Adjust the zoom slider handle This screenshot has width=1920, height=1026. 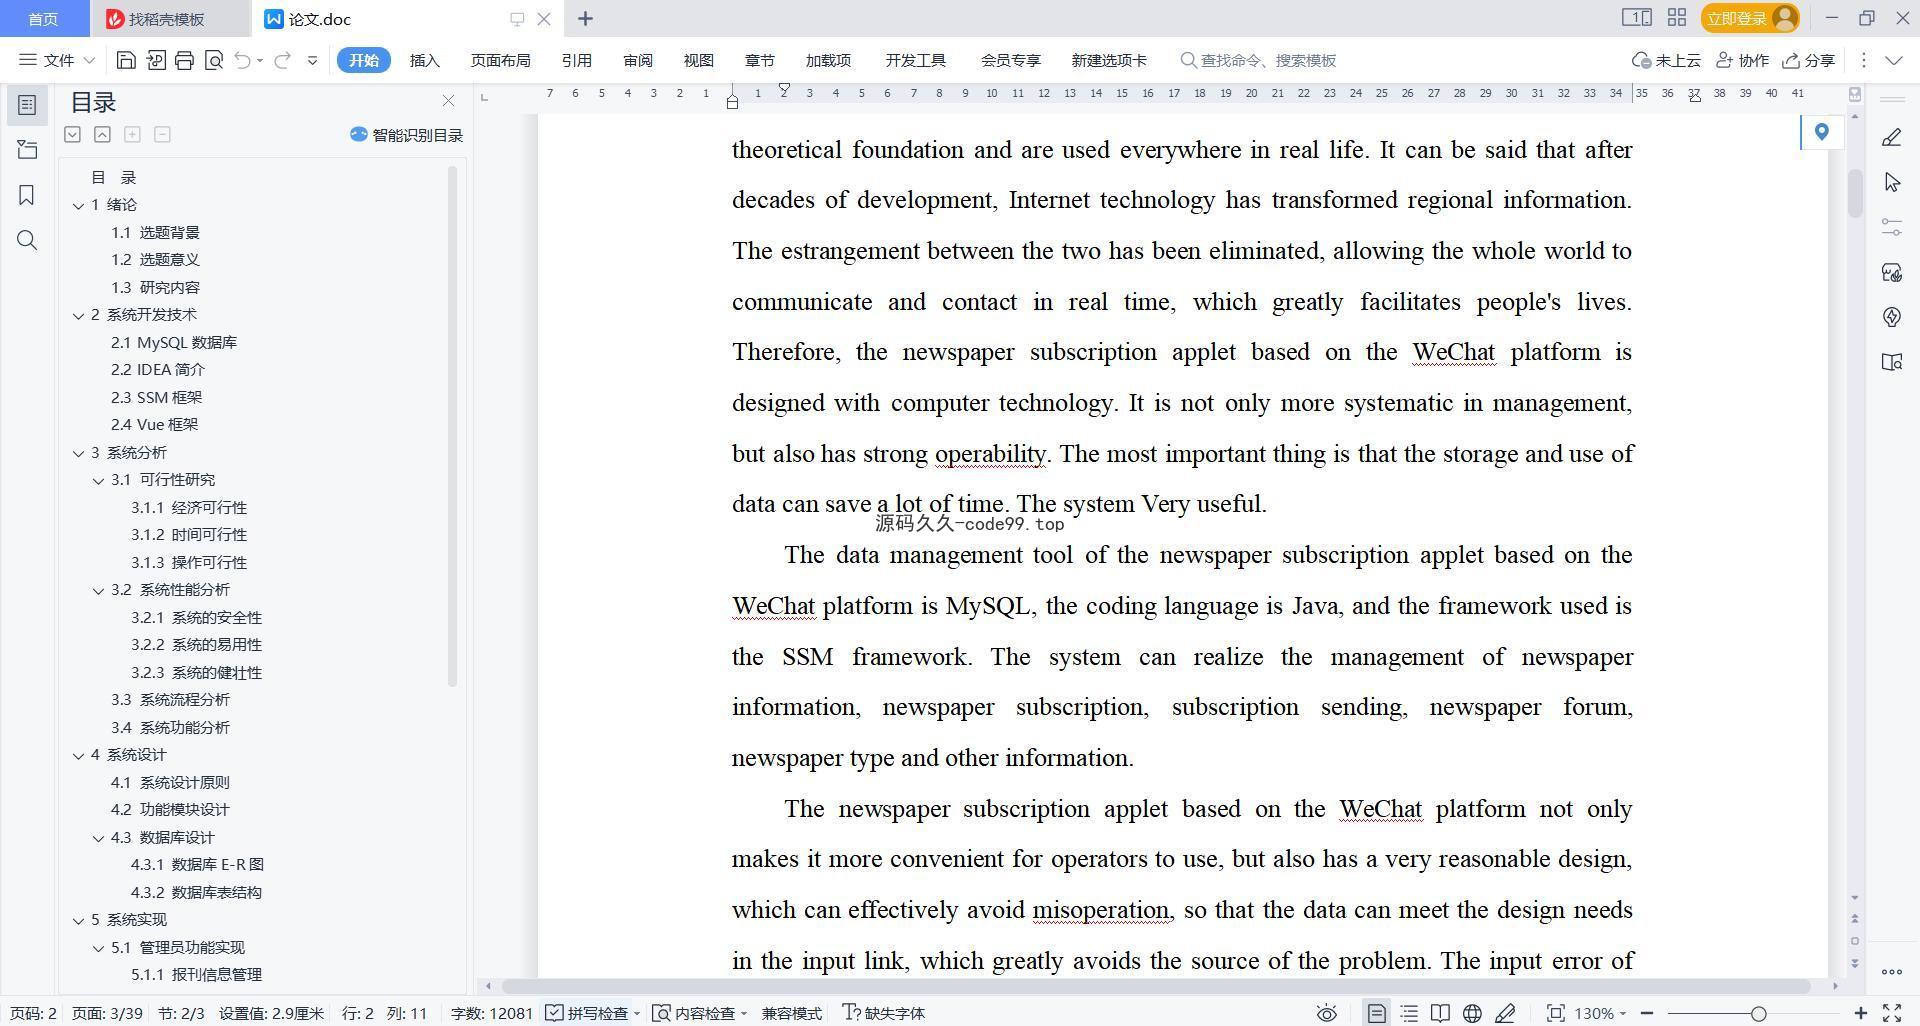point(1758,1013)
